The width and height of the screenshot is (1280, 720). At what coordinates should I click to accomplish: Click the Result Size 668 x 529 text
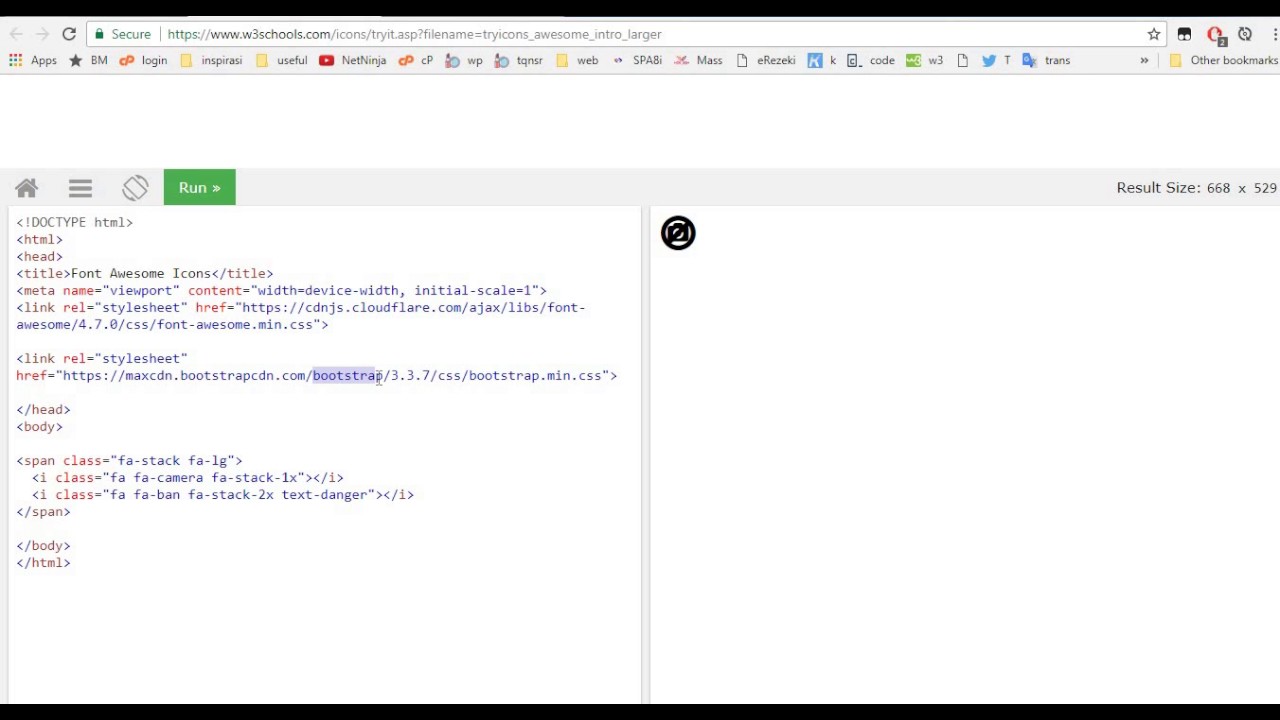pyautogui.click(x=1197, y=188)
